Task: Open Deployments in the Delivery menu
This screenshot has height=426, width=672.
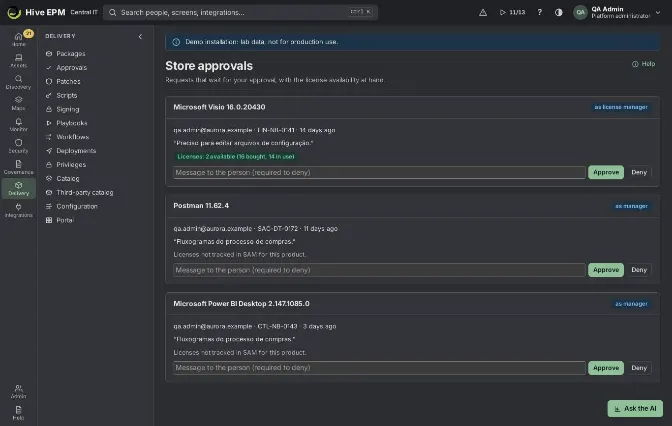Action: (x=76, y=151)
